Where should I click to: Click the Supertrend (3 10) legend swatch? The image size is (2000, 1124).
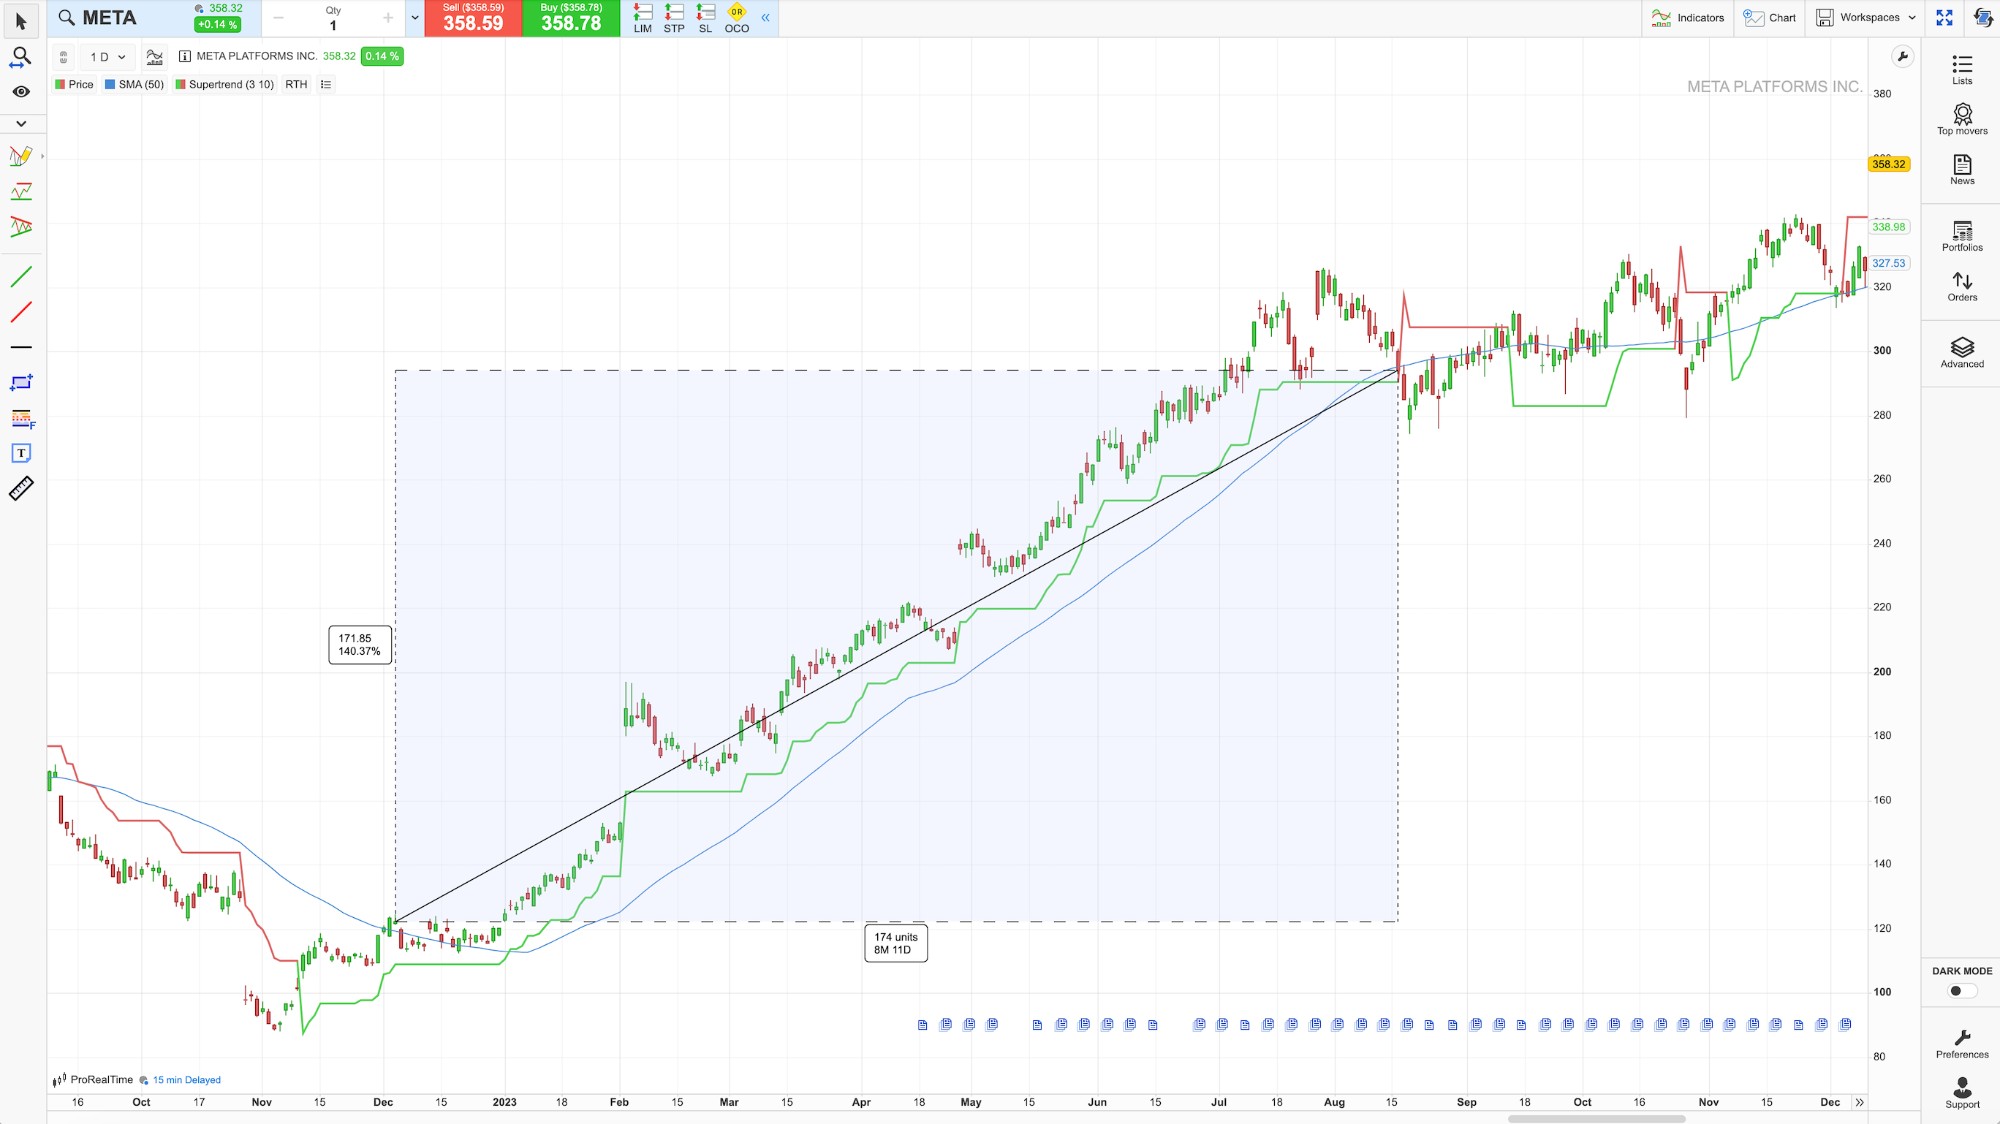(181, 85)
